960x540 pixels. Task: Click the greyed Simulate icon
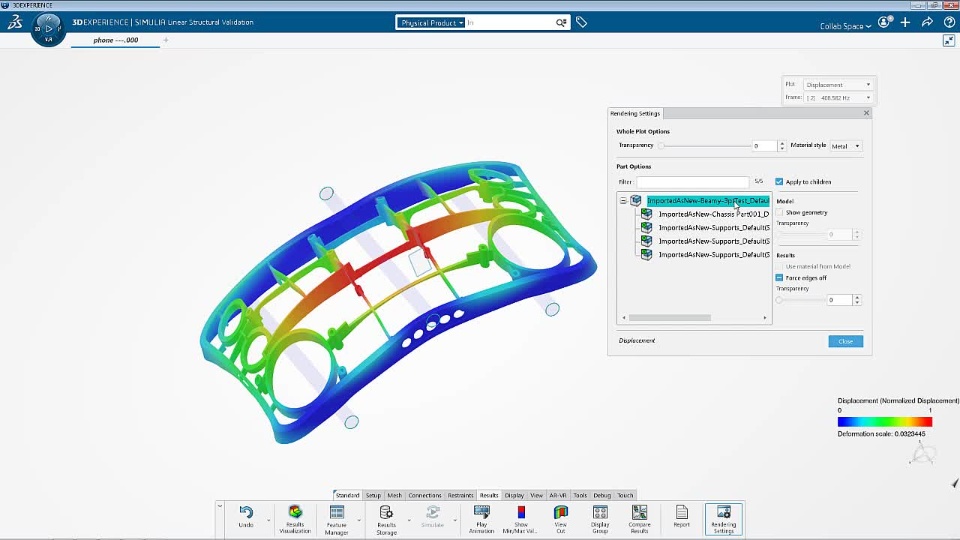(x=432, y=512)
